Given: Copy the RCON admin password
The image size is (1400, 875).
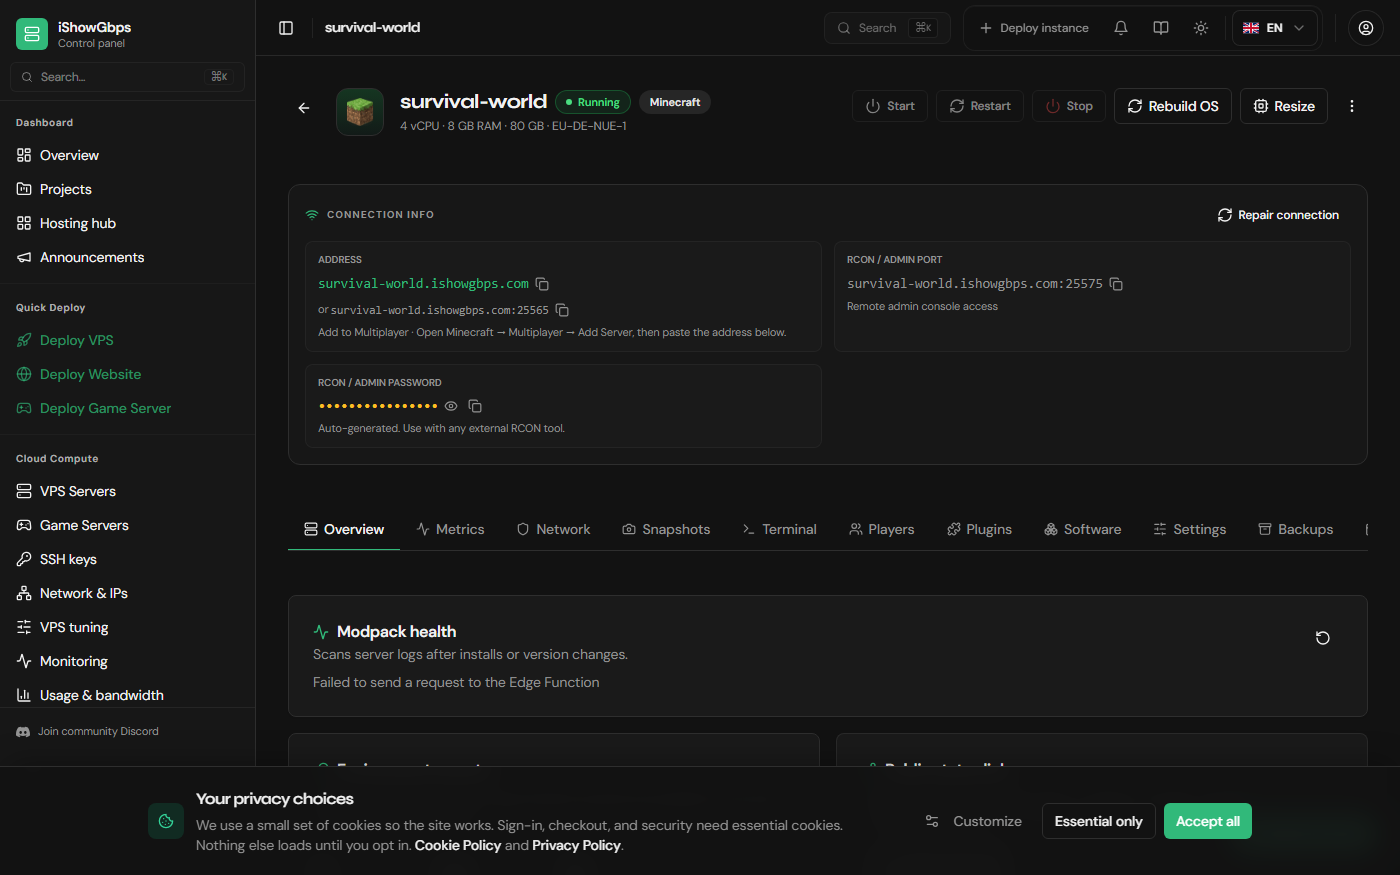Looking at the screenshot, I should pyautogui.click(x=475, y=406).
